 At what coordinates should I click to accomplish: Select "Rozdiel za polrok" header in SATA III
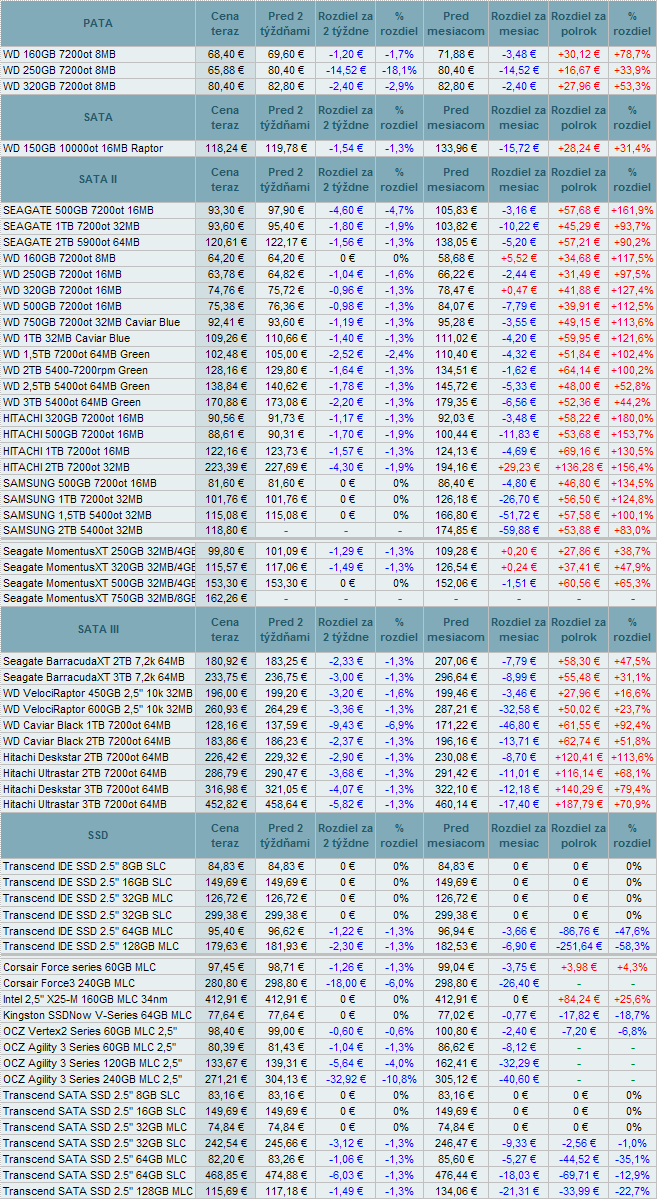tap(578, 630)
